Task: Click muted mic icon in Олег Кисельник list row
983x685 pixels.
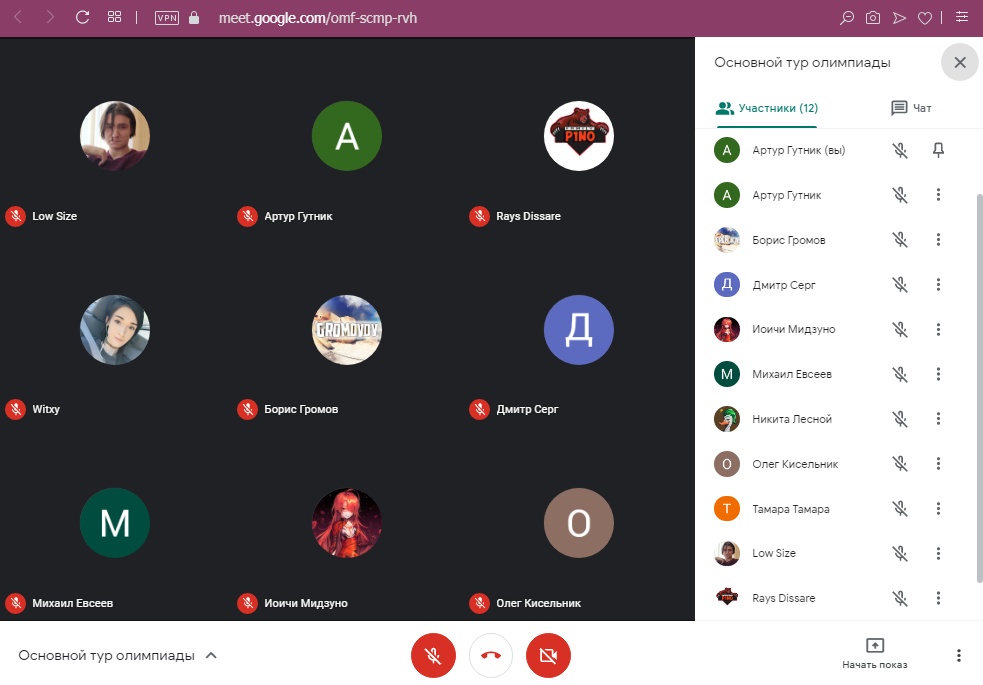Action: [x=900, y=464]
